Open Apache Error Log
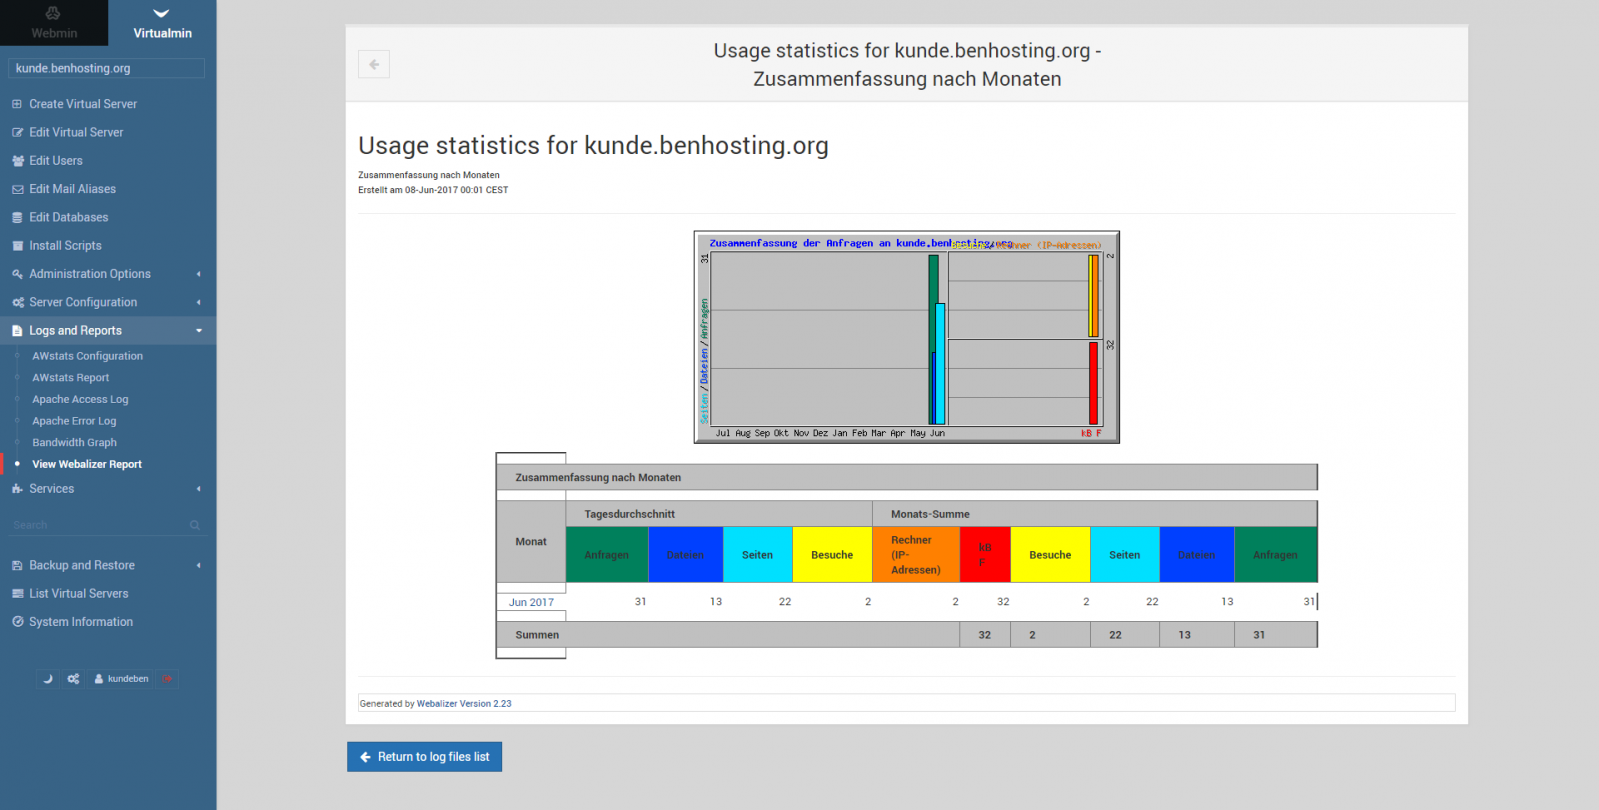The height and width of the screenshot is (810, 1599). pos(74,421)
